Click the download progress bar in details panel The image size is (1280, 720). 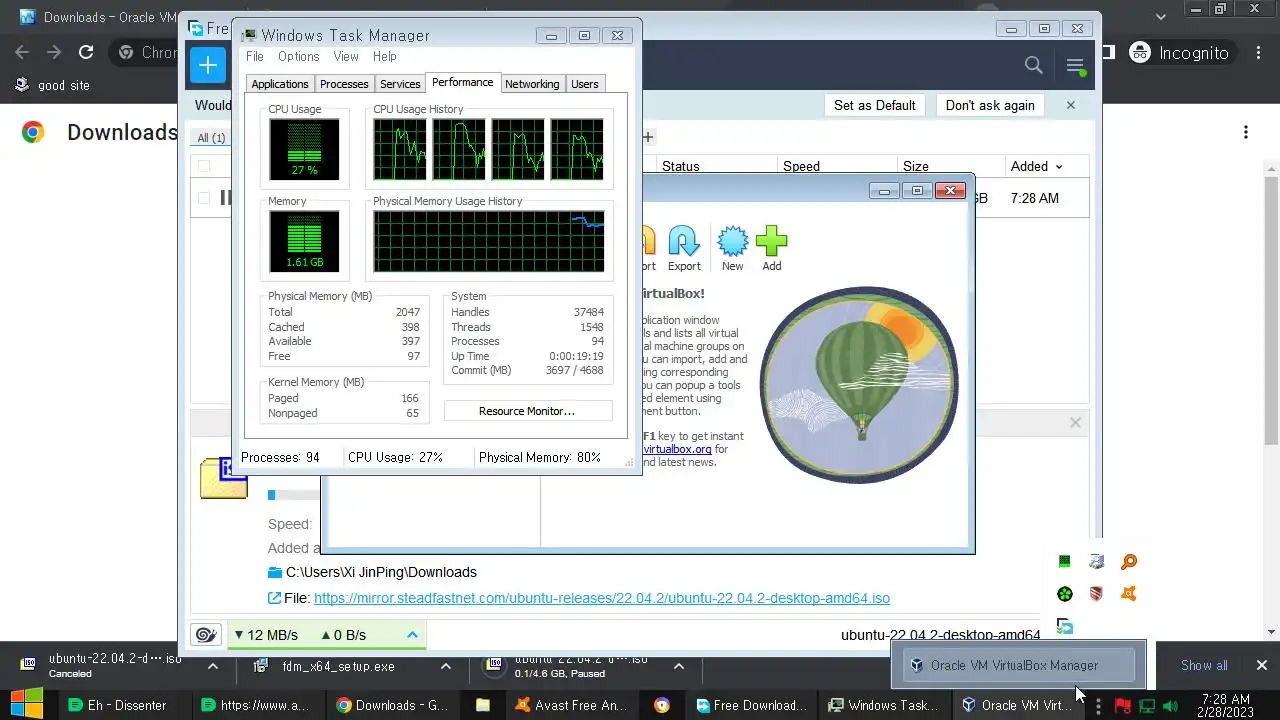point(294,495)
